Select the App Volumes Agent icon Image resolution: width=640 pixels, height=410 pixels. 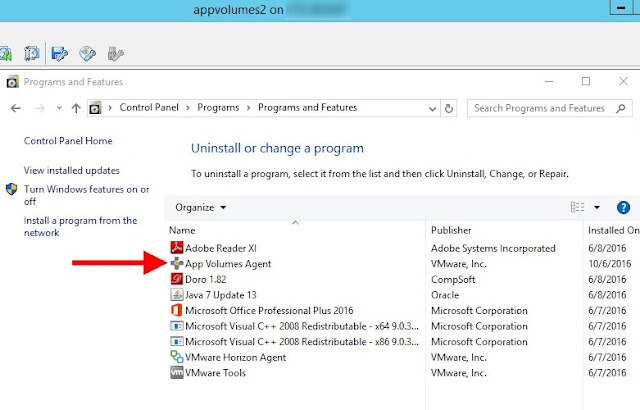(176, 263)
